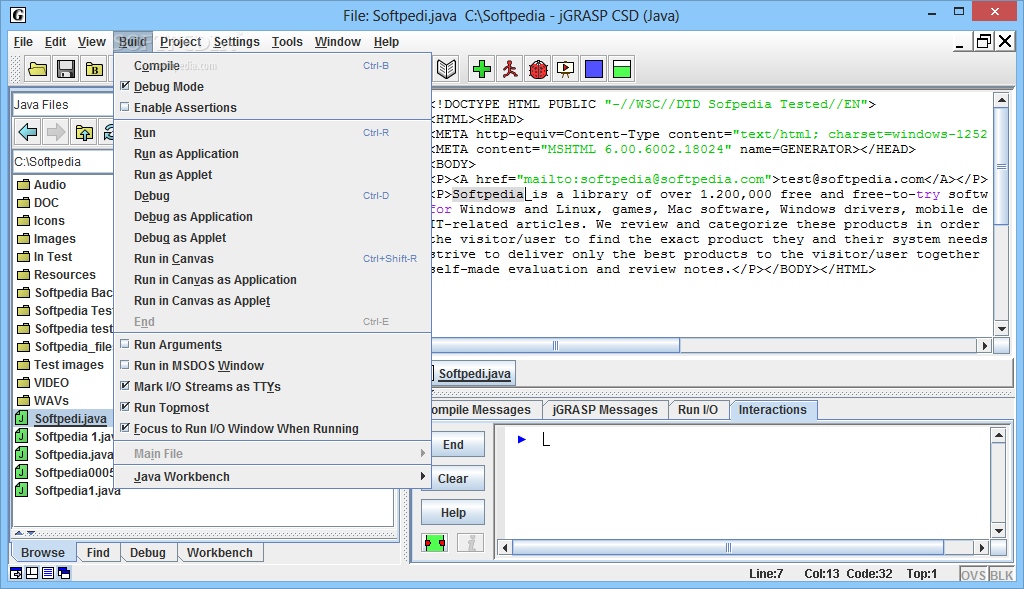The image size is (1024, 589).
Task: Click the green plus Compile icon
Action: [482, 69]
